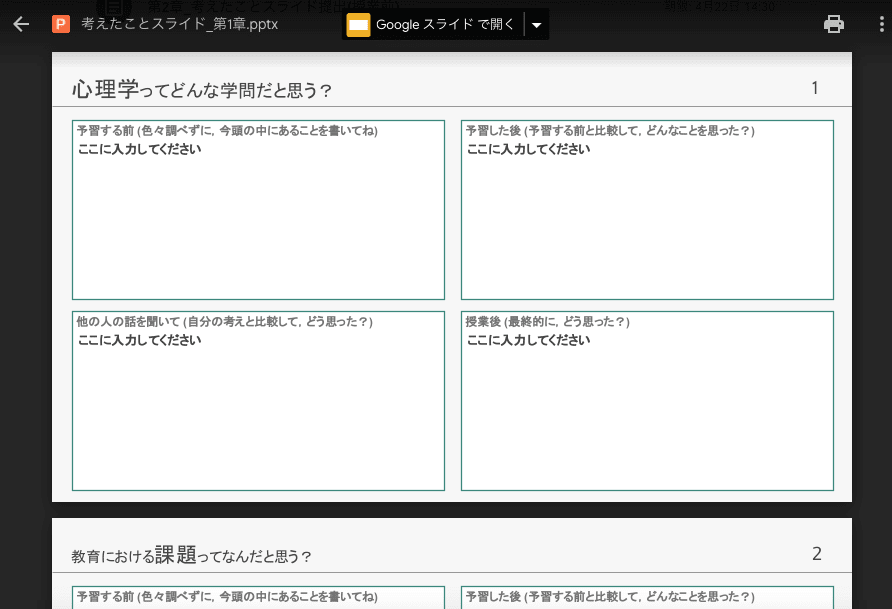Image resolution: width=892 pixels, height=609 pixels.
Task: Go back with the left arrow icon
Action: [21, 24]
